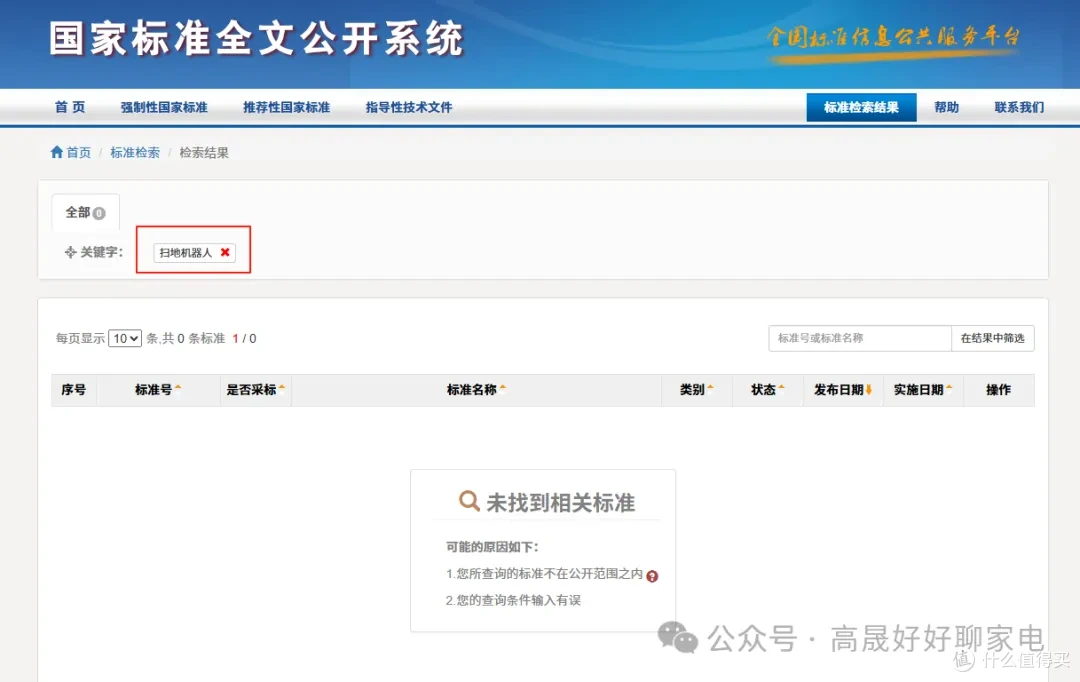
Task: Open 指导性技术文件 navigation item
Action: pyautogui.click(x=409, y=107)
